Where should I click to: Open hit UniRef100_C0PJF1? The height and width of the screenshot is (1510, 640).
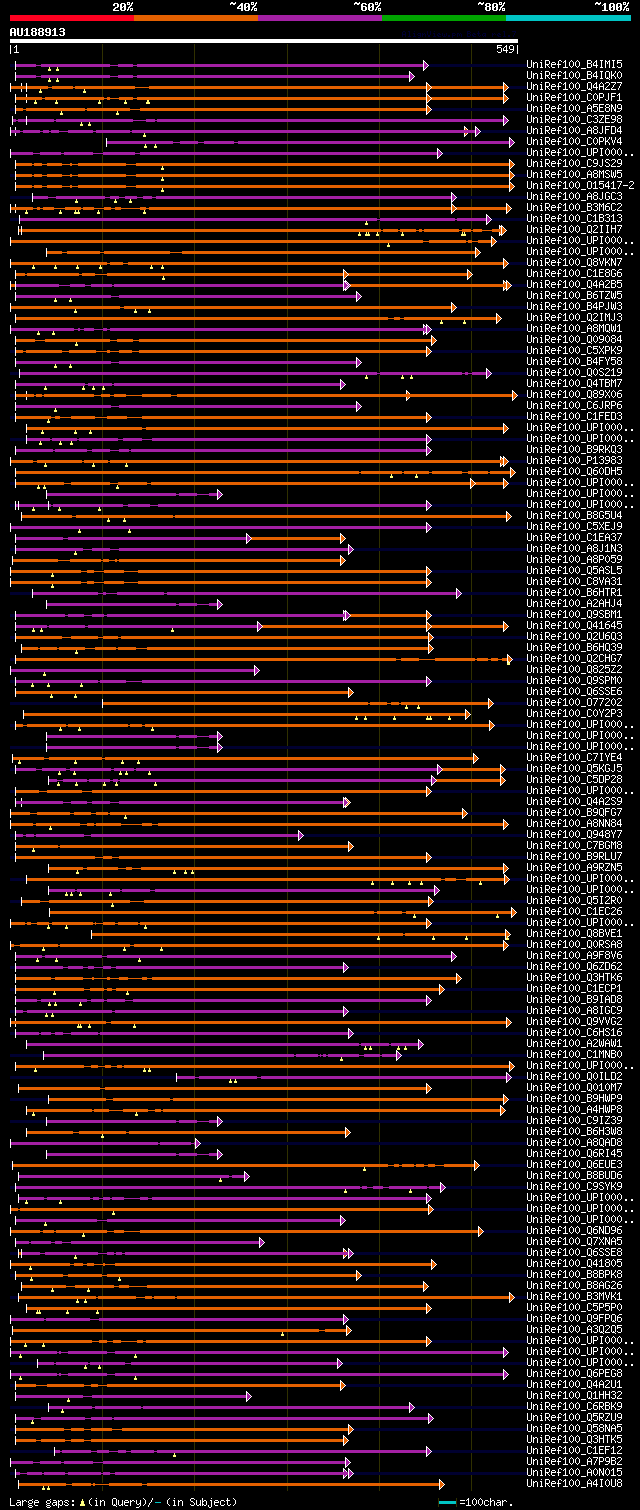(x=574, y=97)
